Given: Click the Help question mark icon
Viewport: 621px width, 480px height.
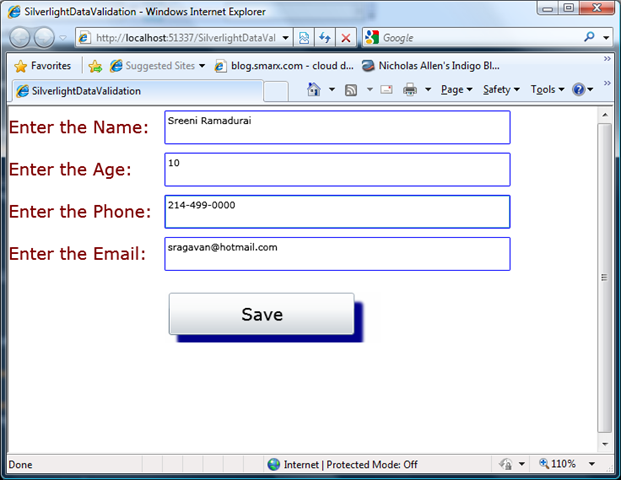Looking at the screenshot, I should tap(579, 90).
